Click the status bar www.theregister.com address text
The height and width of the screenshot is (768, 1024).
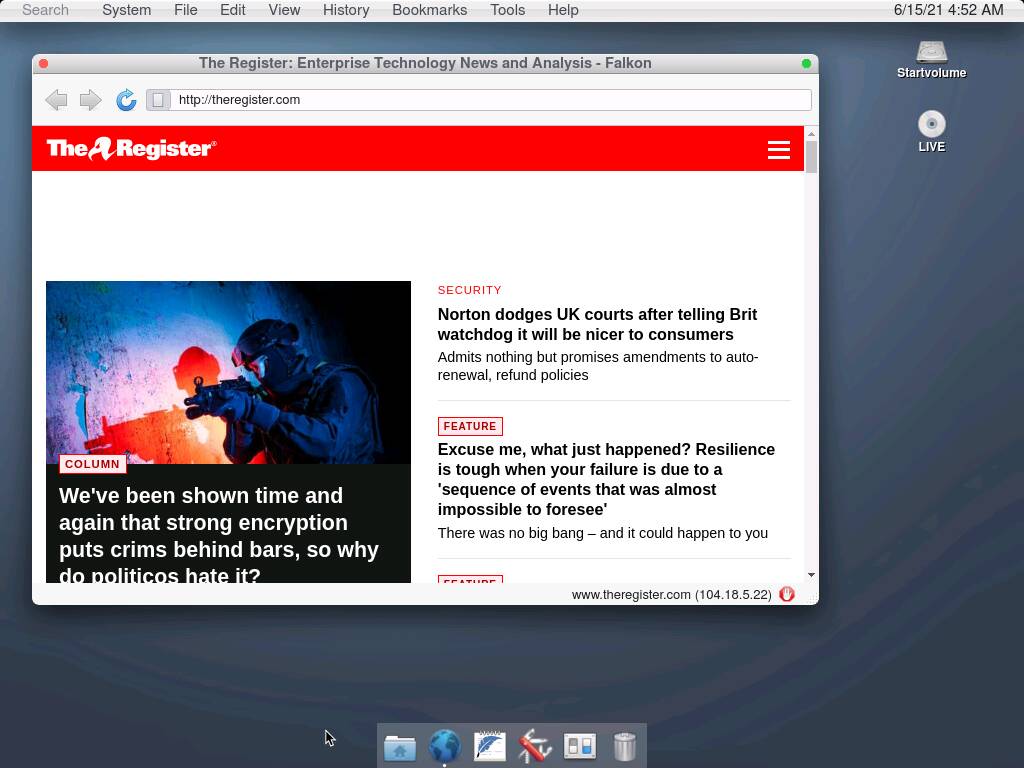tap(671, 594)
